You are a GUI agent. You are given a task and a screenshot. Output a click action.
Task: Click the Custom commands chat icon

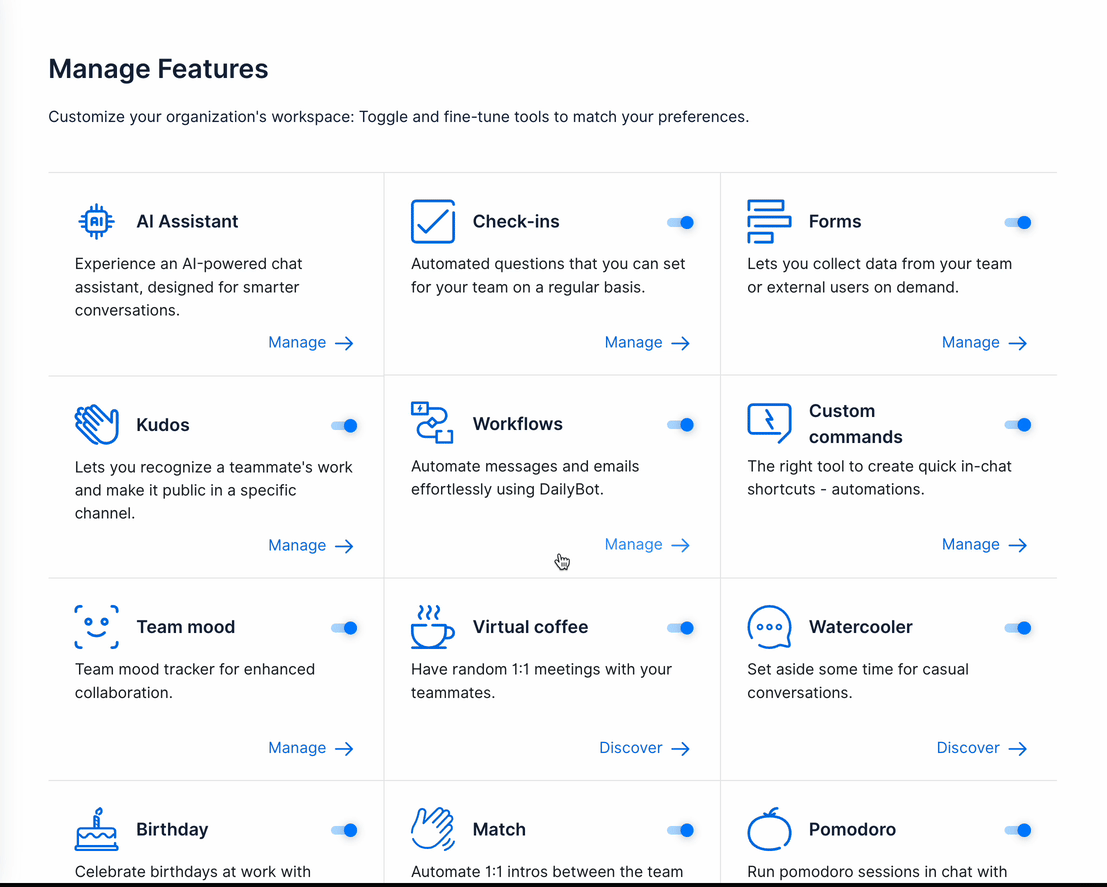point(768,423)
